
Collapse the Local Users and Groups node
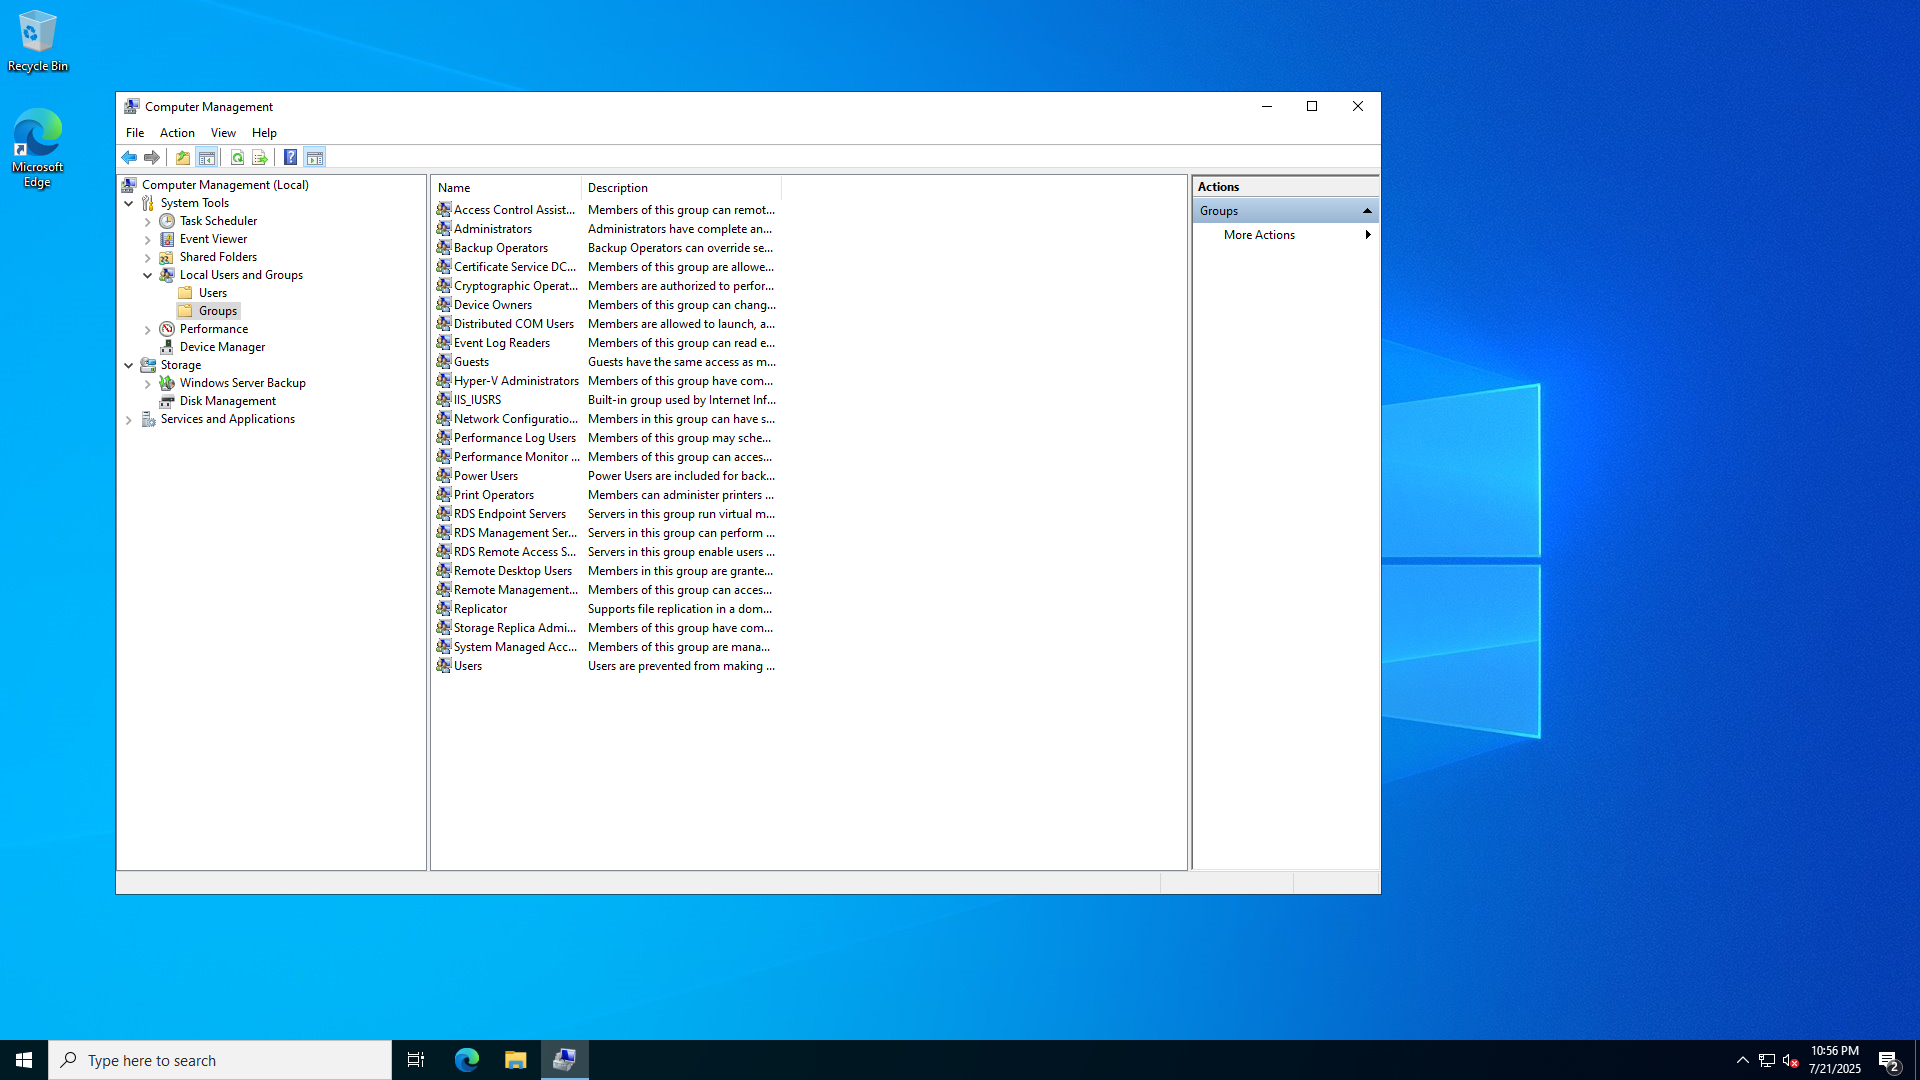click(x=148, y=275)
